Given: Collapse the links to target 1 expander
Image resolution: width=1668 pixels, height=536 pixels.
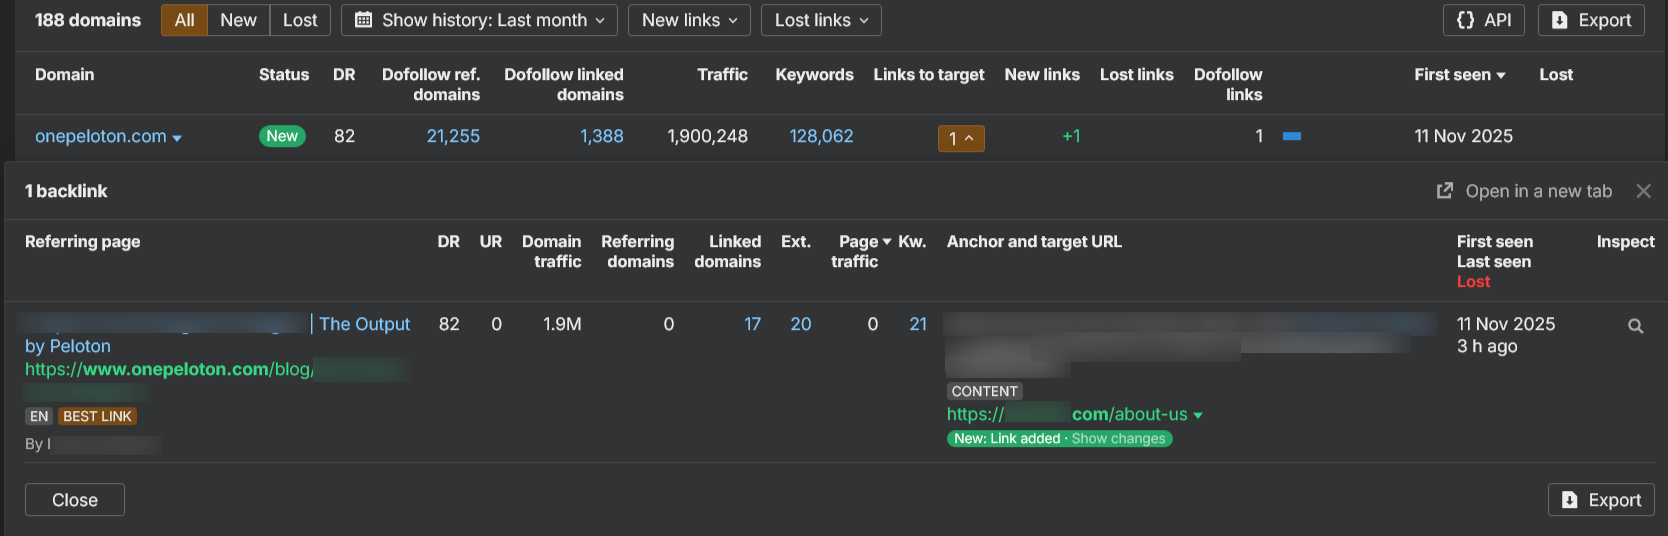Looking at the screenshot, I should pos(961,138).
